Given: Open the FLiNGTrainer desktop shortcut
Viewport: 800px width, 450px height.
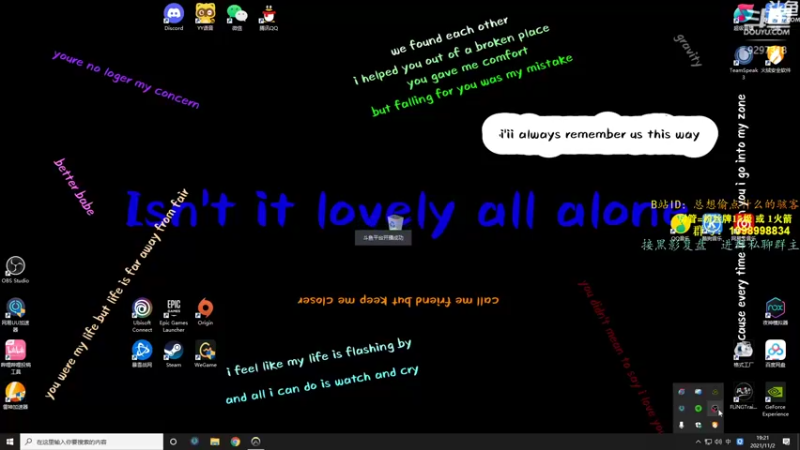Looking at the screenshot, I should 743,396.
